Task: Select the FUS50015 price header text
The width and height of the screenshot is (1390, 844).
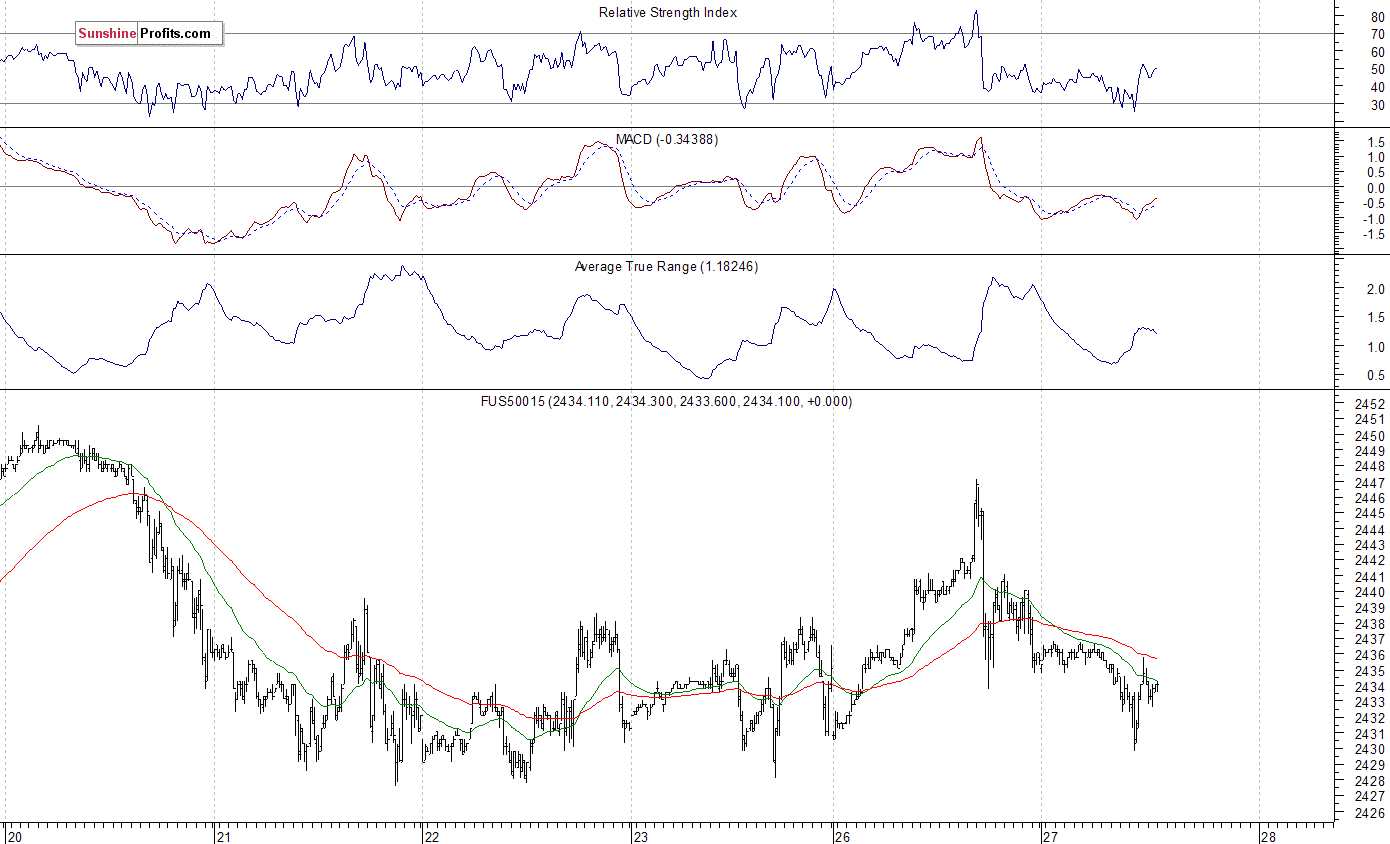Action: (666, 401)
